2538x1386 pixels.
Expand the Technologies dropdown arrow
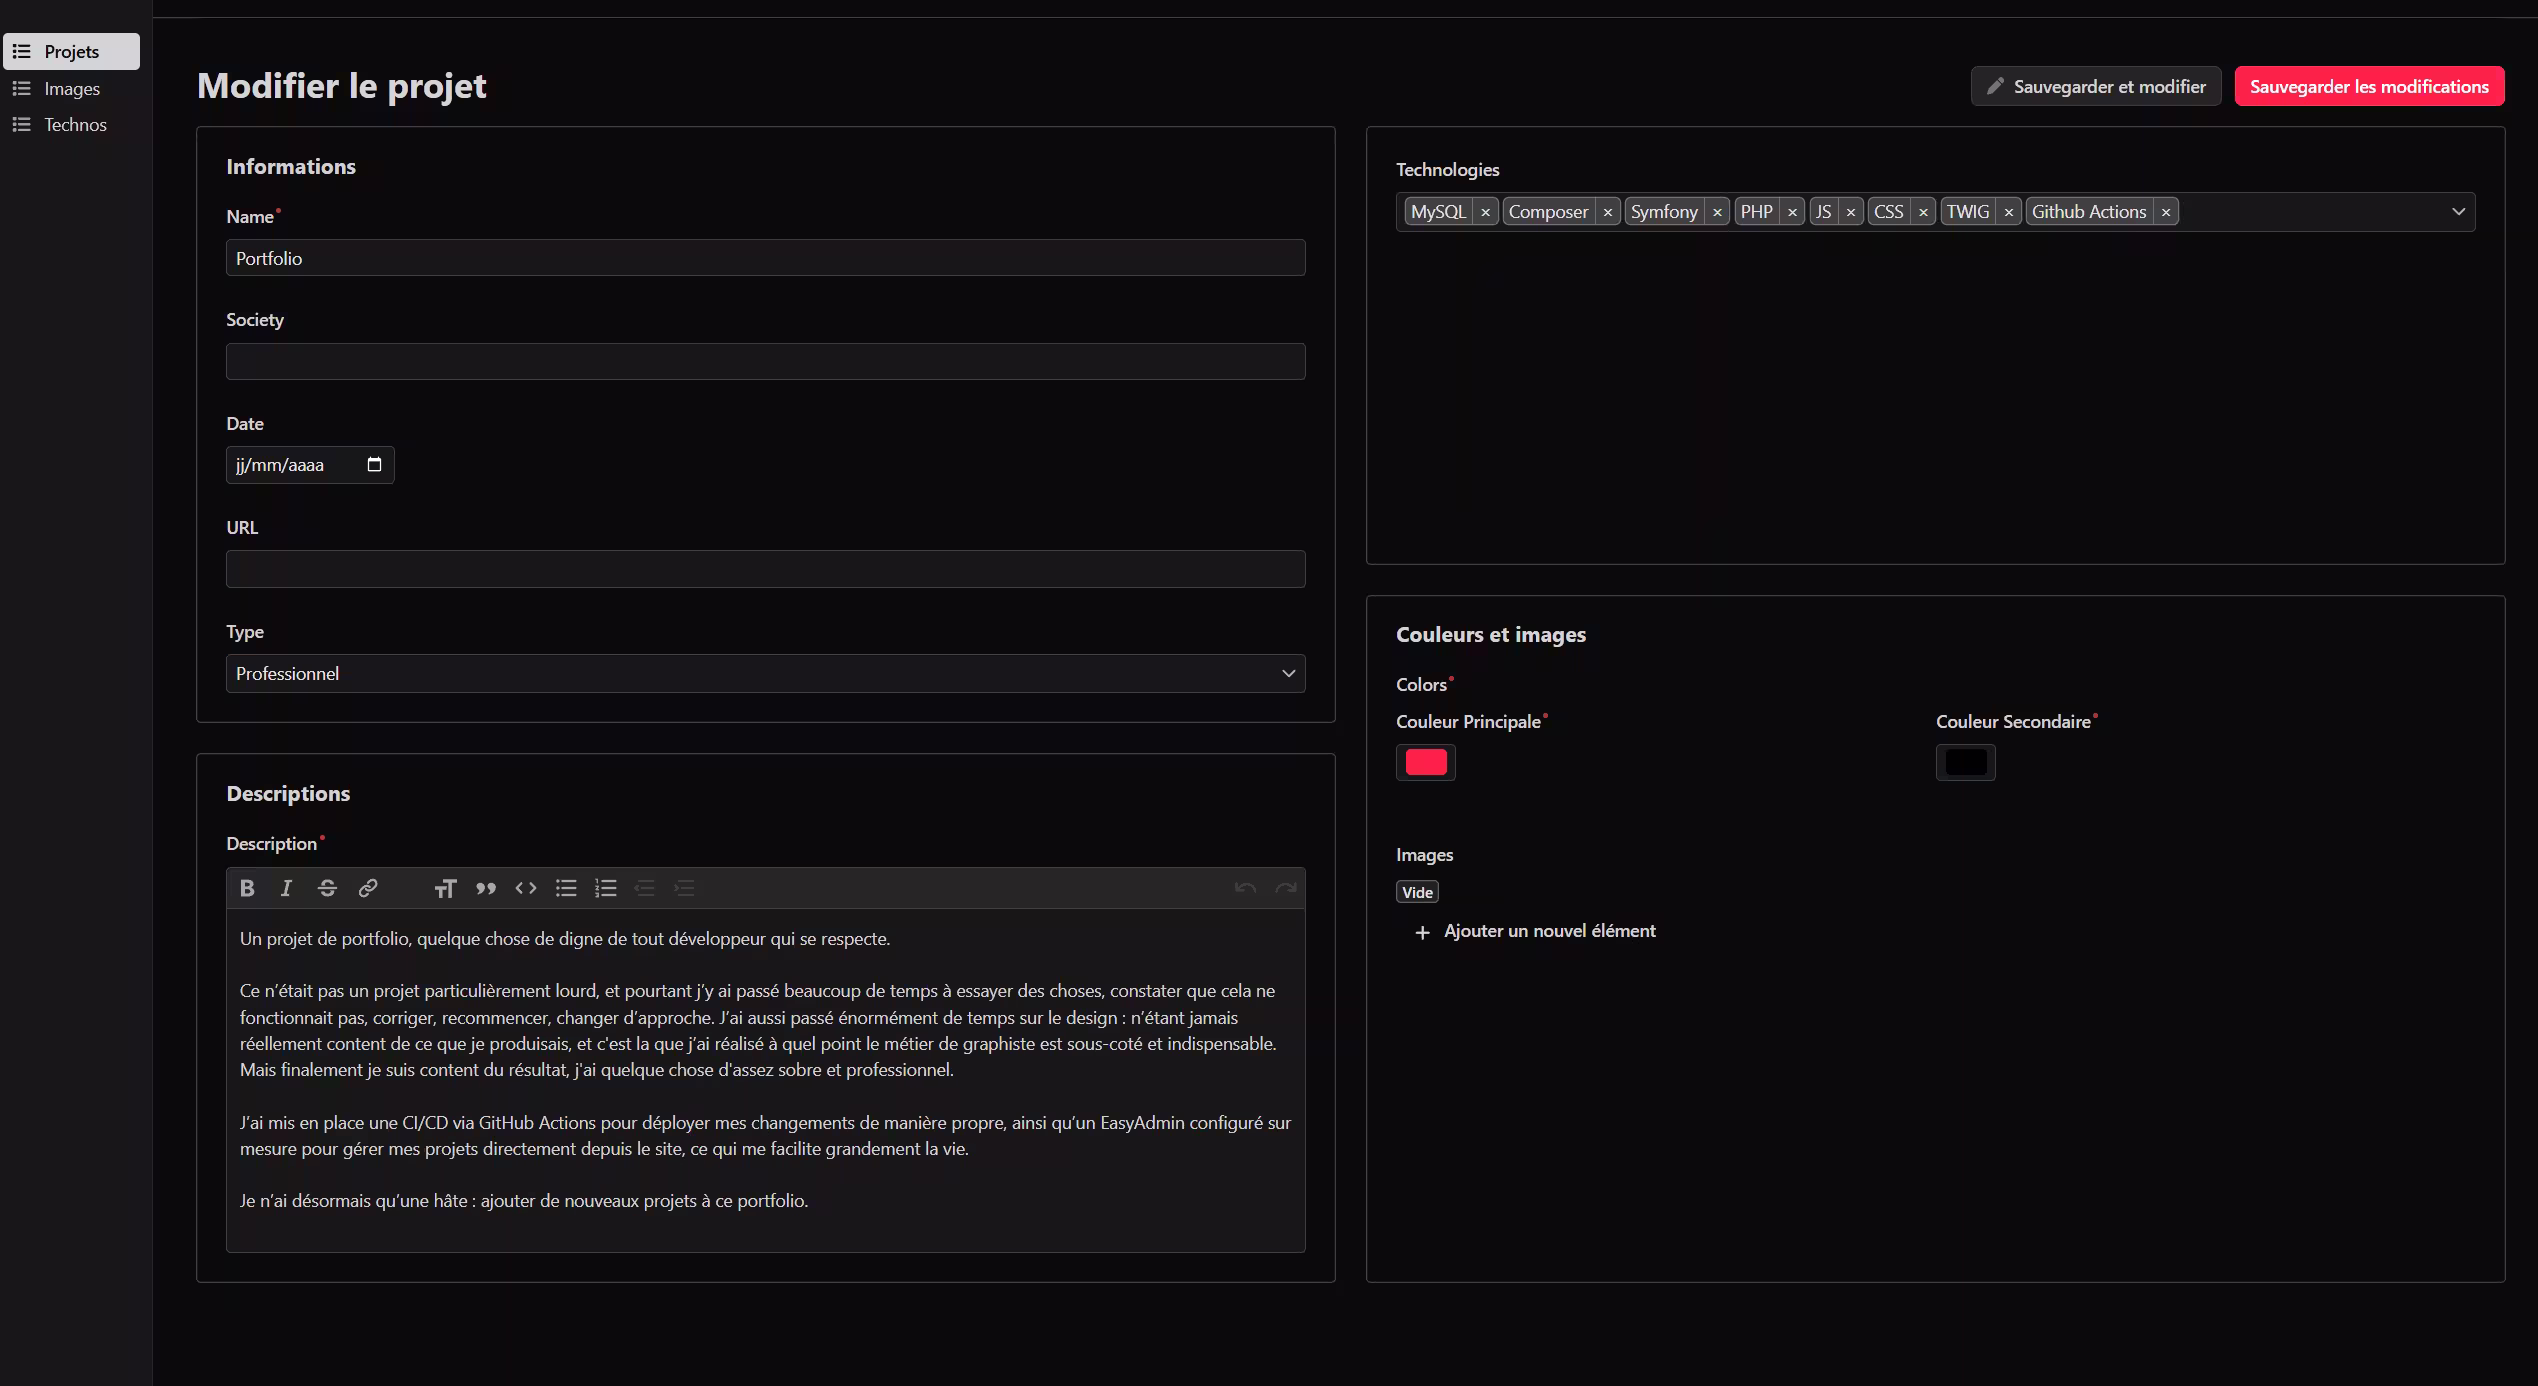2458,212
